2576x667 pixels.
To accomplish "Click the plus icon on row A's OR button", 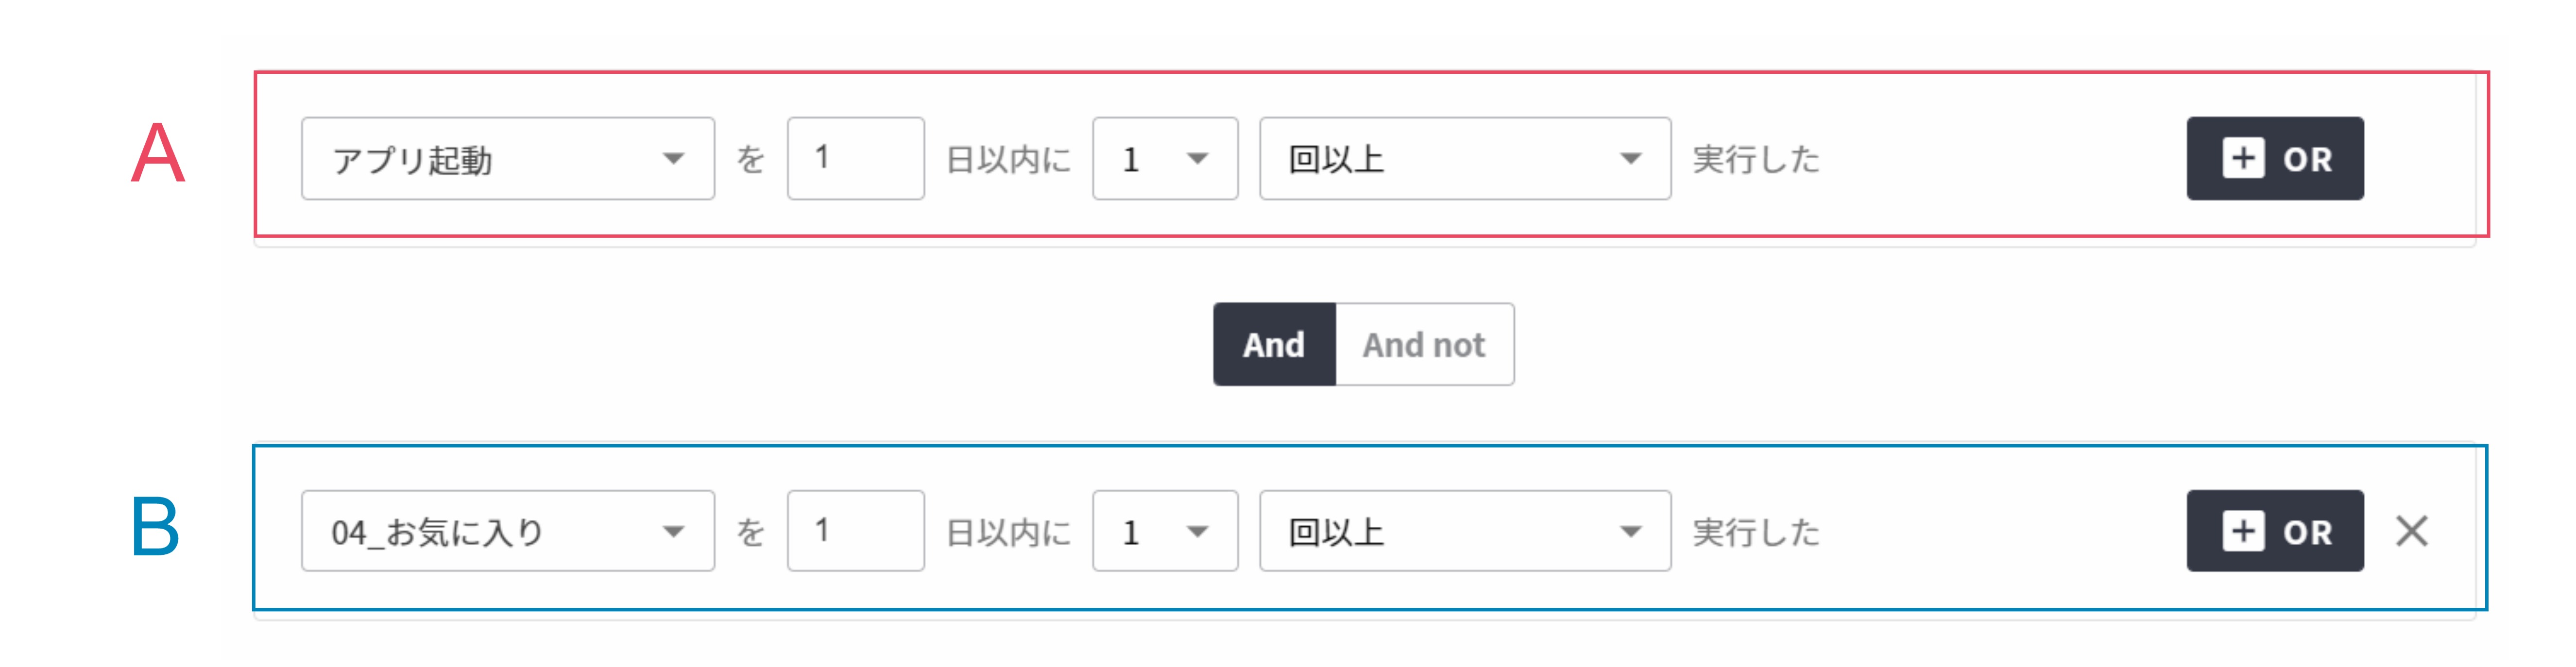I will [x=2243, y=158].
